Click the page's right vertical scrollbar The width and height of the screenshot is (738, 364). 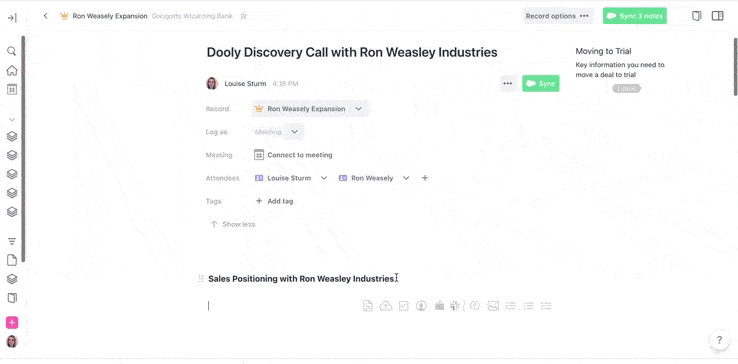[735, 67]
